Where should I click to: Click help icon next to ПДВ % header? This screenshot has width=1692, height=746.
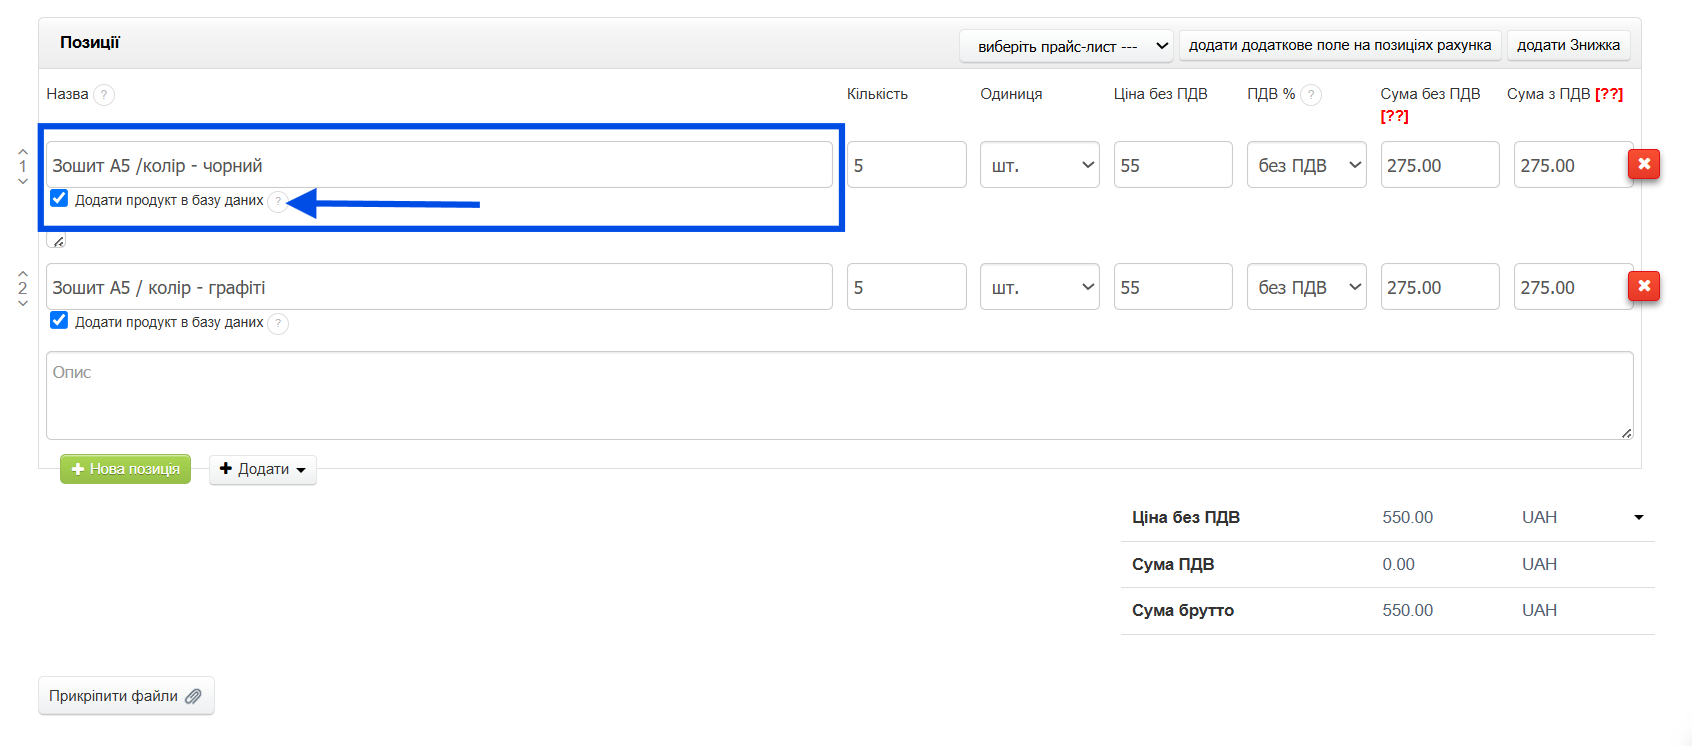pyautogui.click(x=1311, y=95)
